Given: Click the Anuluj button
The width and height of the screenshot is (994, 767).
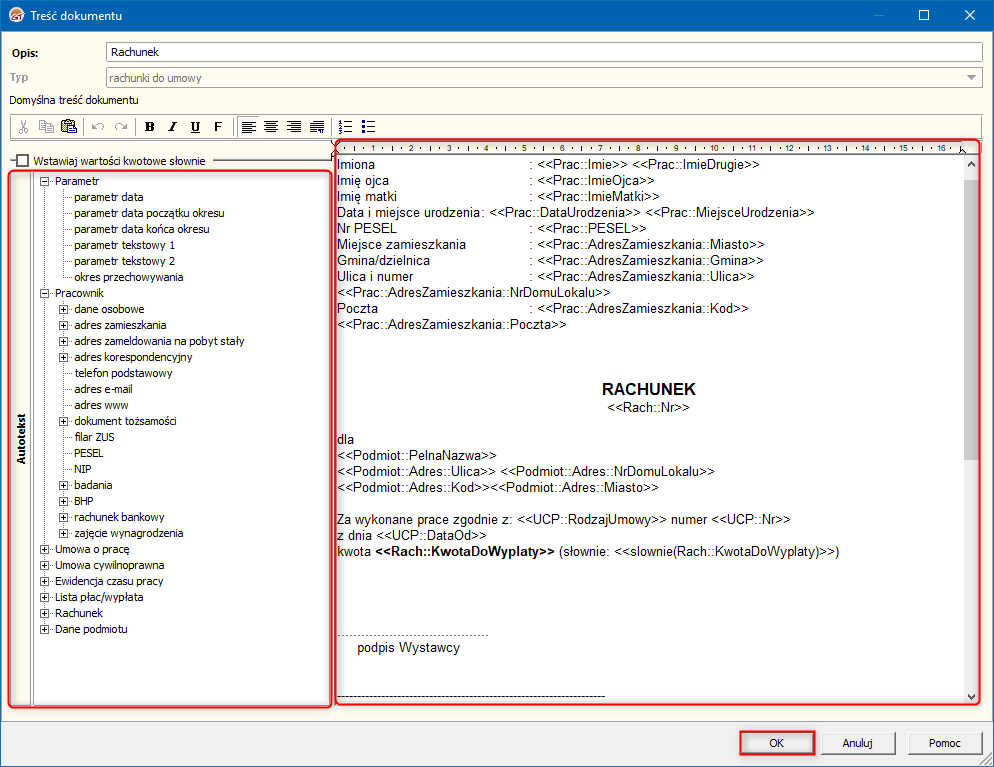Looking at the screenshot, I should (858, 743).
